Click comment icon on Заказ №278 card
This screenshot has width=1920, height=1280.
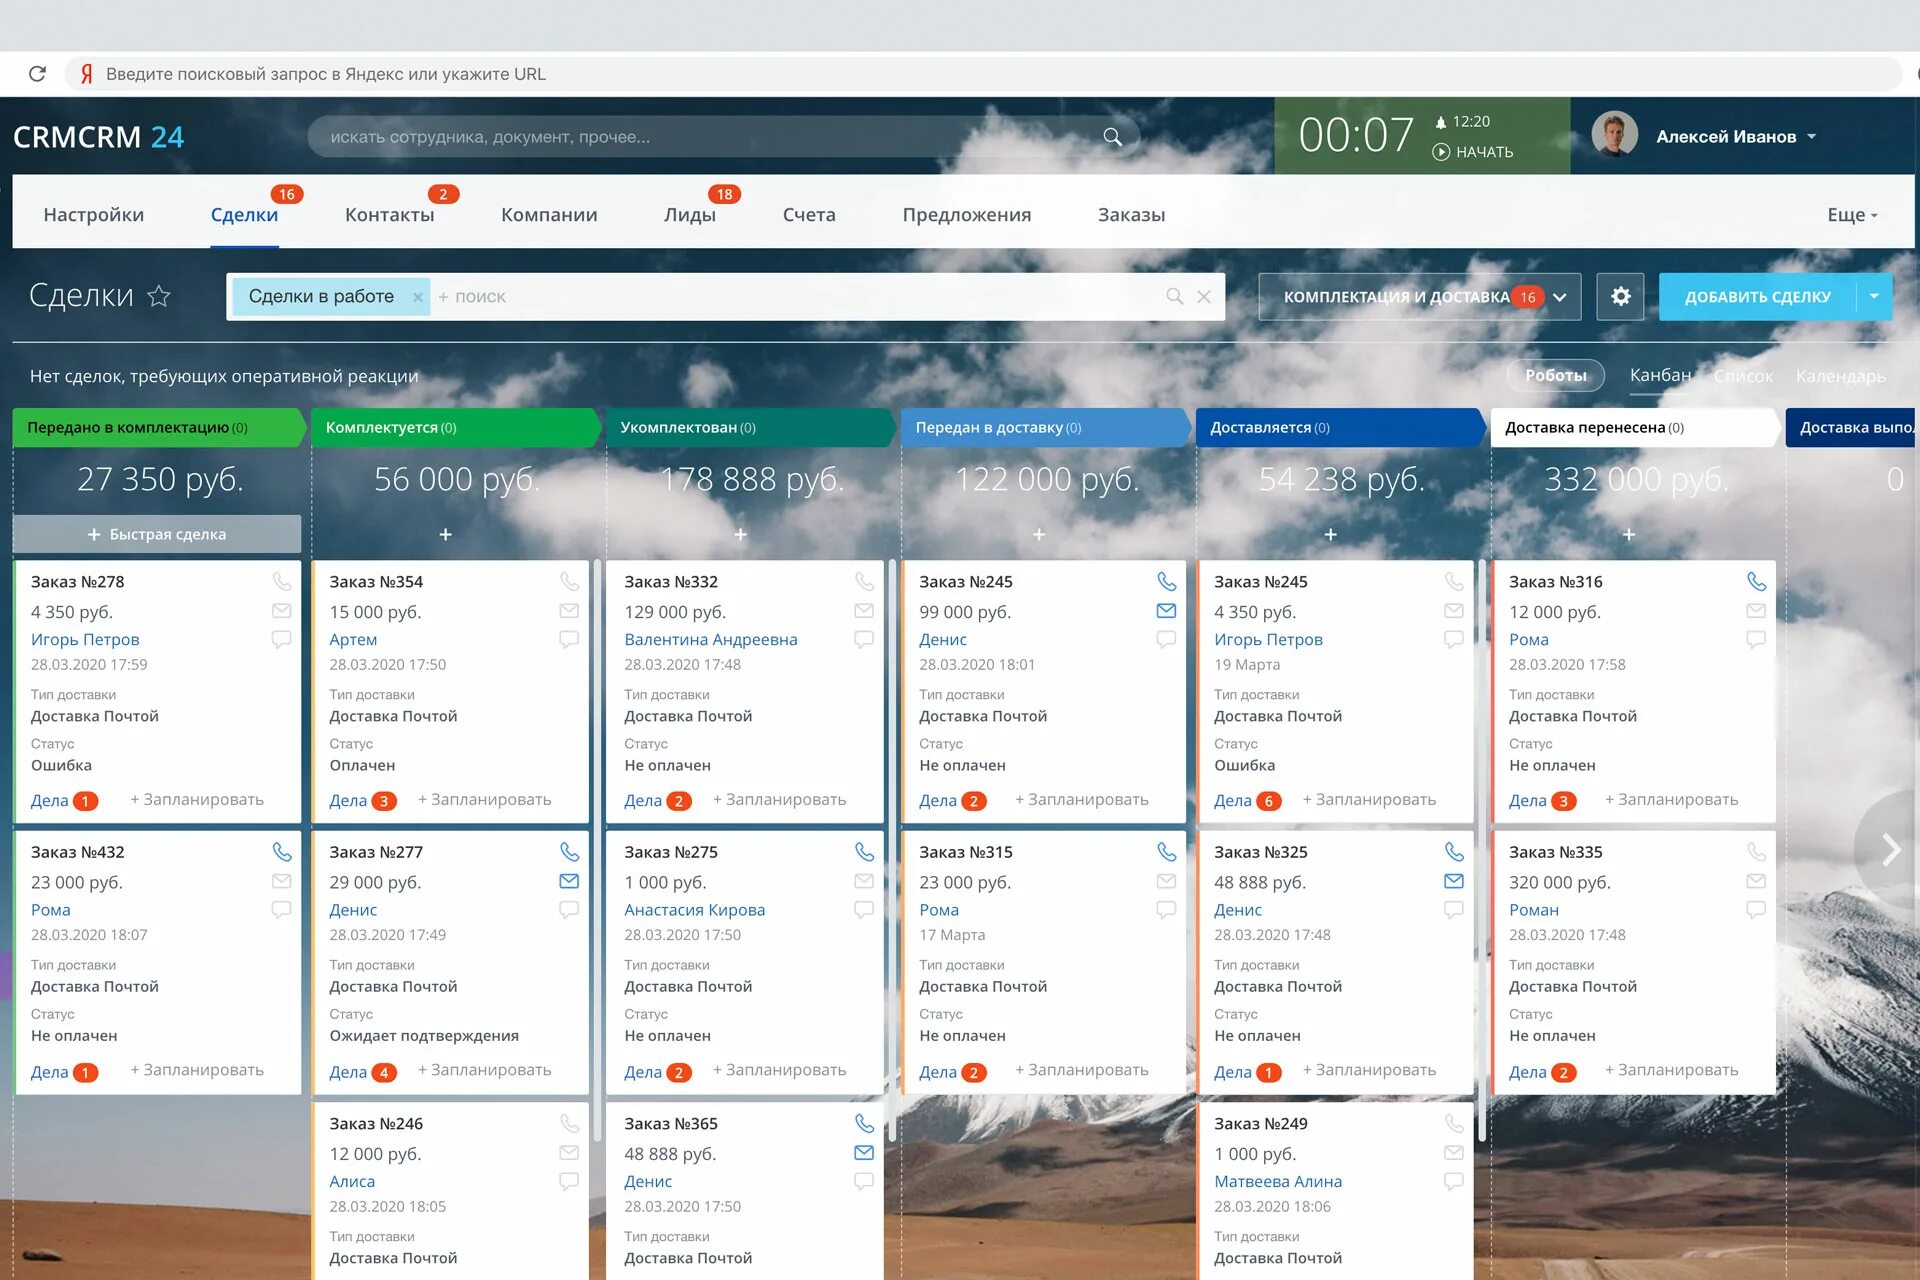click(x=281, y=639)
